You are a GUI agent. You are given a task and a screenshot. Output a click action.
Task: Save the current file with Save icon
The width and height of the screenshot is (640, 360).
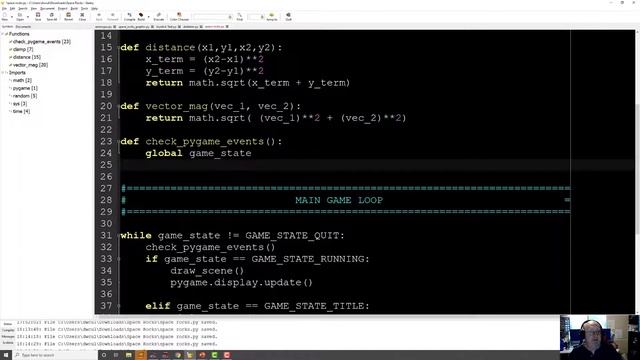point(38,16)
